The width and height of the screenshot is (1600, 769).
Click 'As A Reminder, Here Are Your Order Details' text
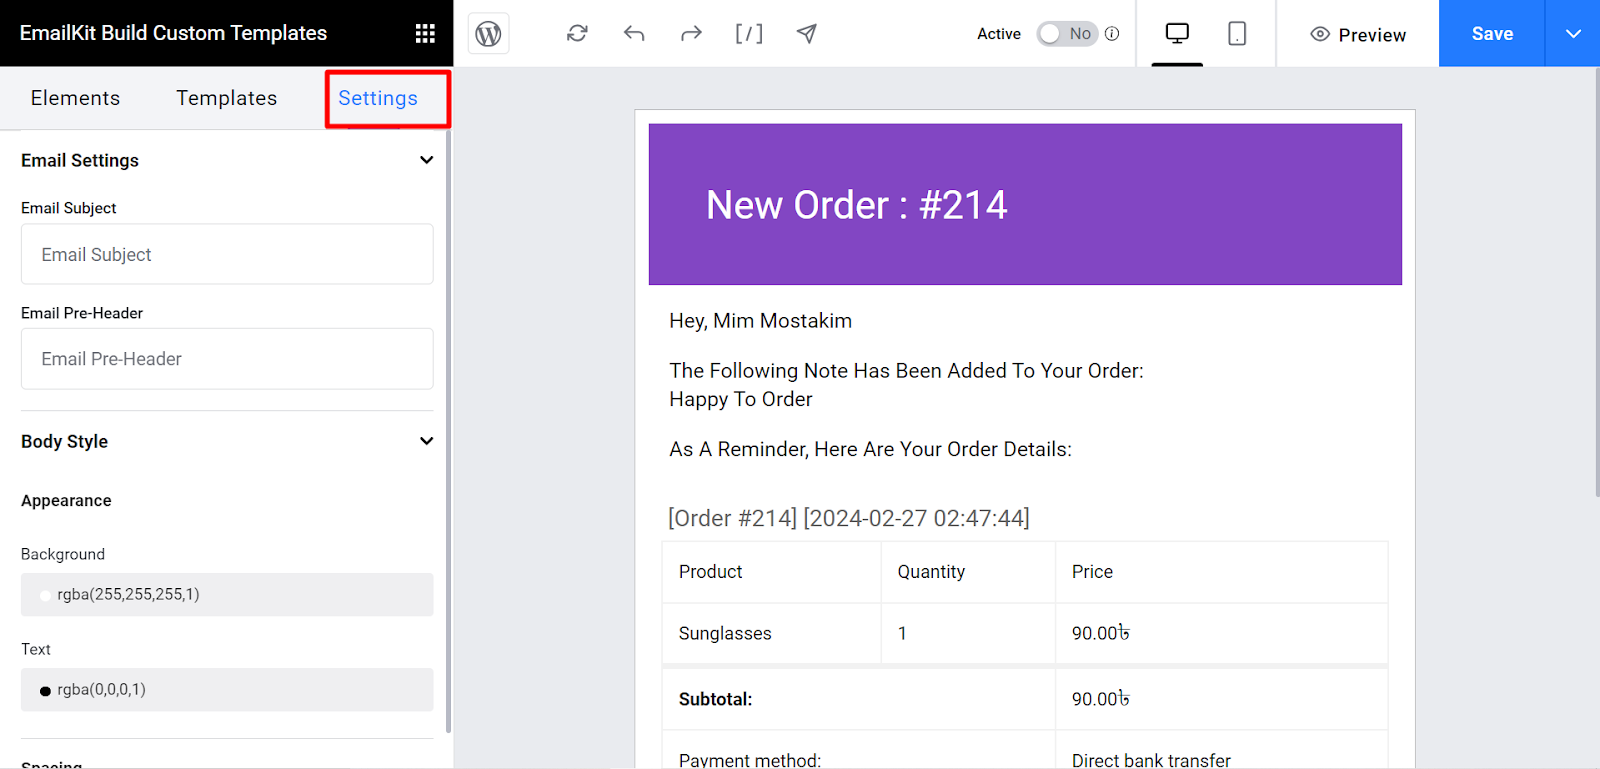point(871,449)
